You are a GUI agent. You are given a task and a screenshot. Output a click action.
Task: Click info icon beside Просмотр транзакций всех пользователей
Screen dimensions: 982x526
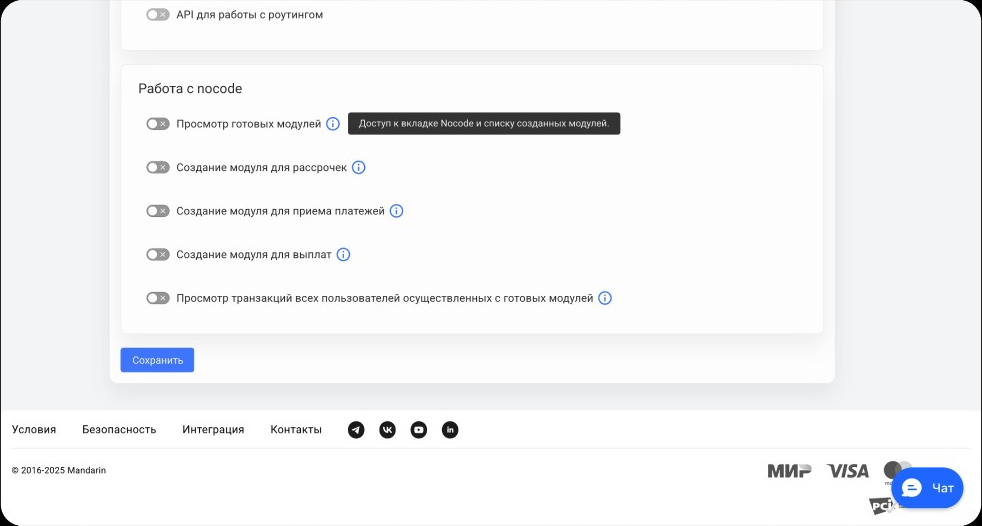tap(605, 298)
